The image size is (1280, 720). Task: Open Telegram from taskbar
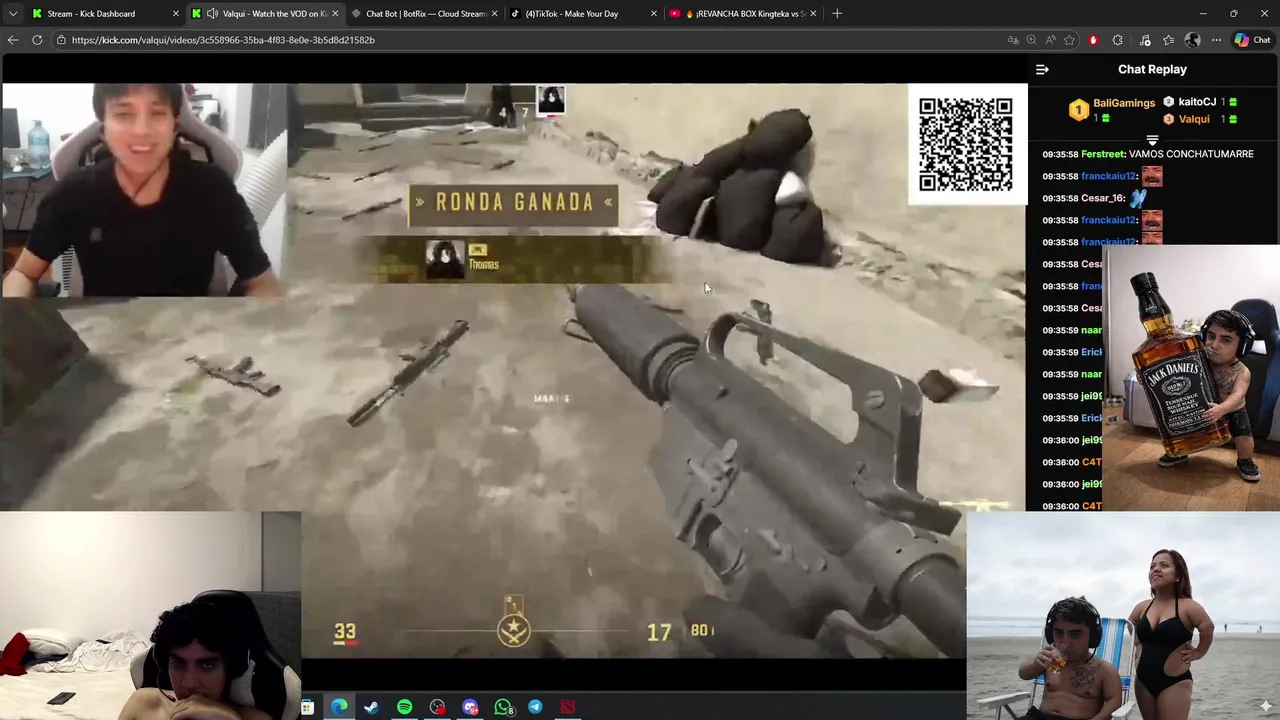pos(535,707)
